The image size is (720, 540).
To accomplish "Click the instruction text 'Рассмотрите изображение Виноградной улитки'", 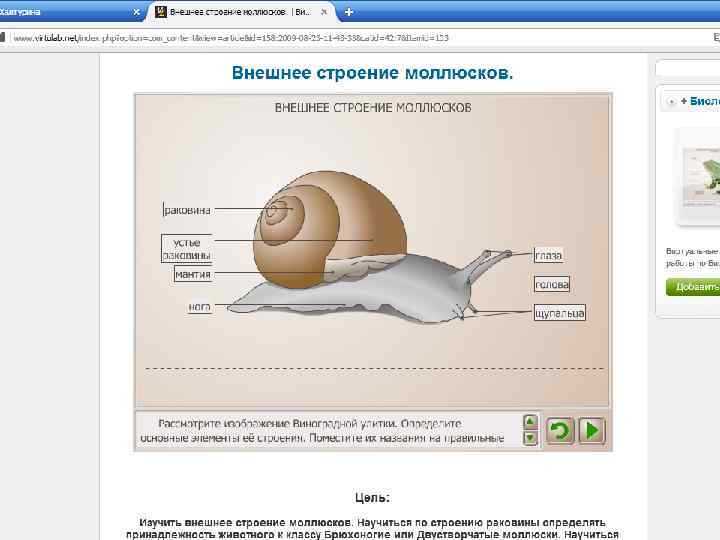I will tap(277, 423).
